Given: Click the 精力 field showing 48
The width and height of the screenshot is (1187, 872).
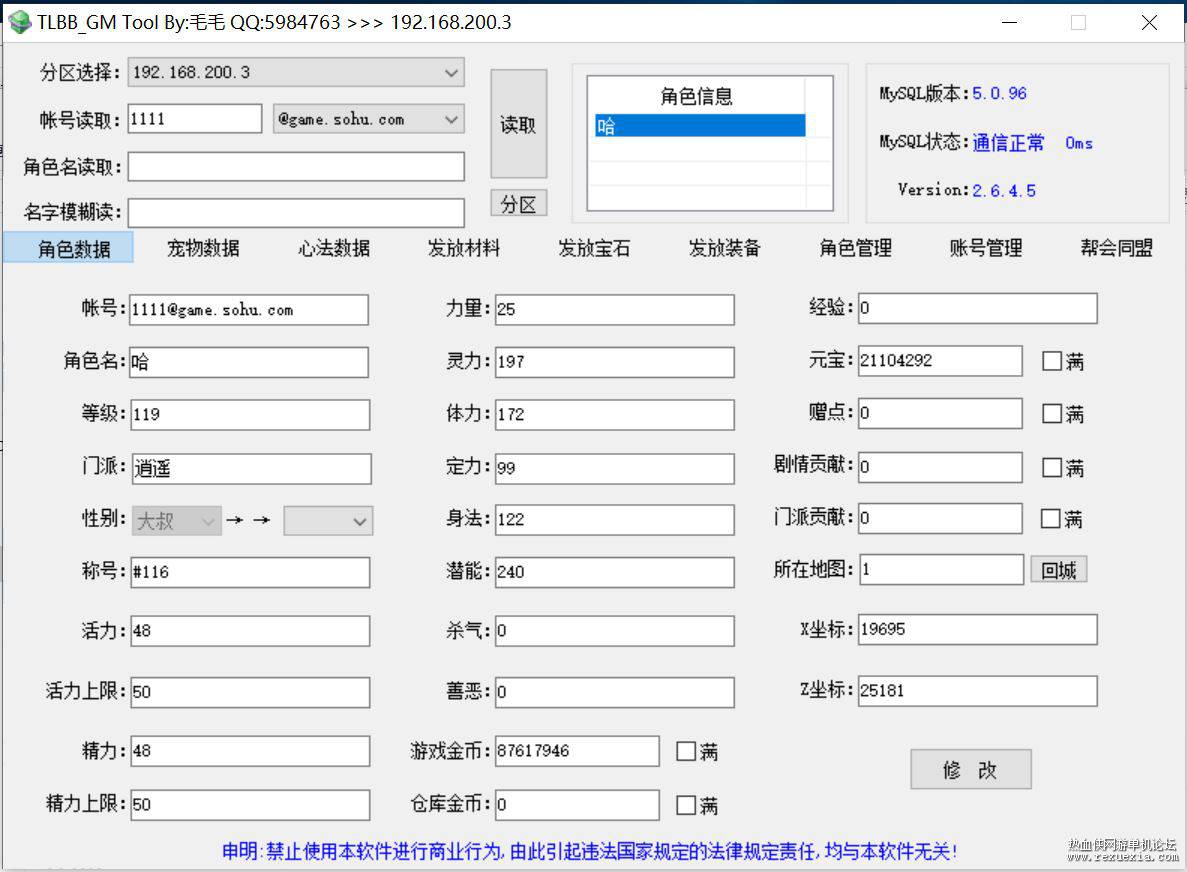Looking at the screenshot, I should (251, 751).
